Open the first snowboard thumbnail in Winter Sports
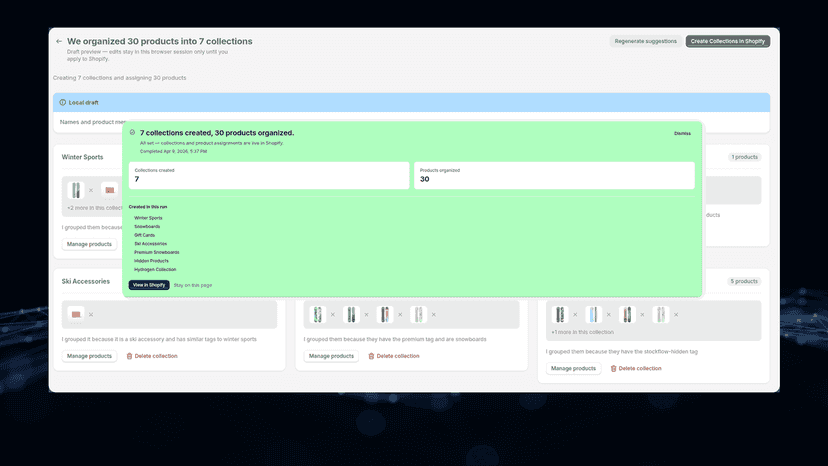This screenshot has width=828, height=466. pyautogui.click(x=76, y=190)
